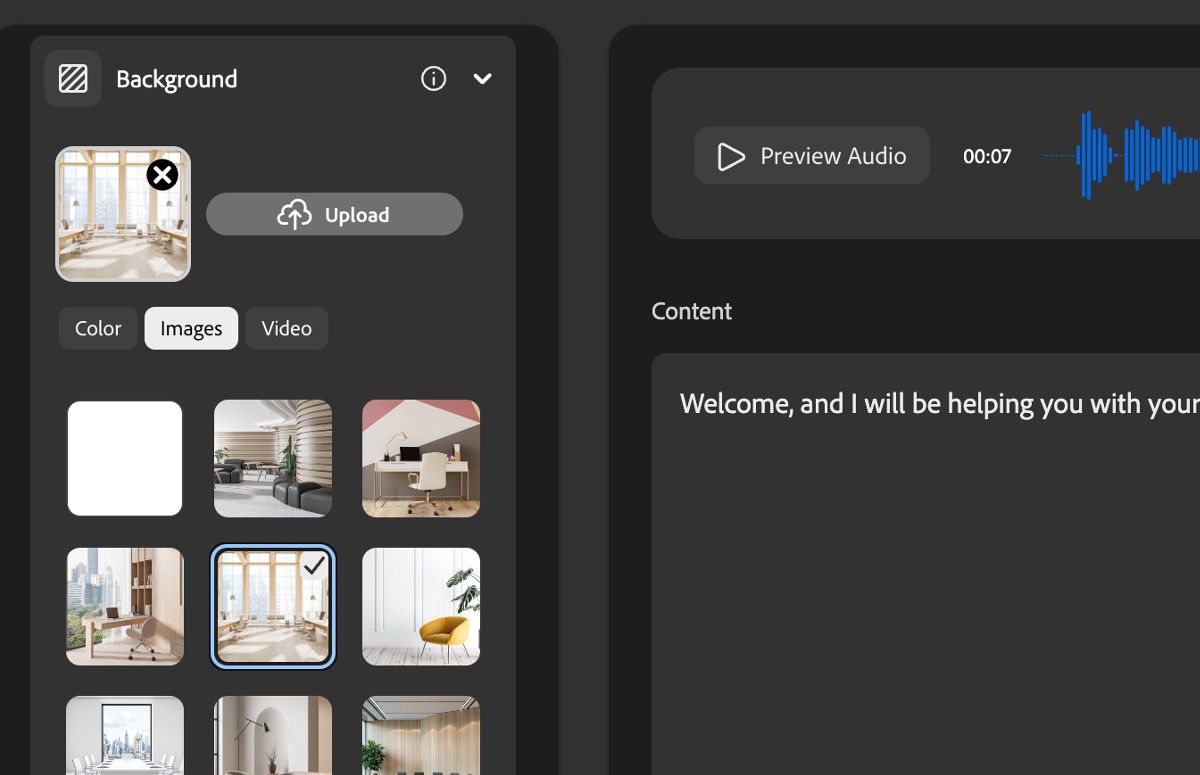Select the pink wall desk background thumbnail
This screenshot has height=775, width=1200.
click(421, 458)
